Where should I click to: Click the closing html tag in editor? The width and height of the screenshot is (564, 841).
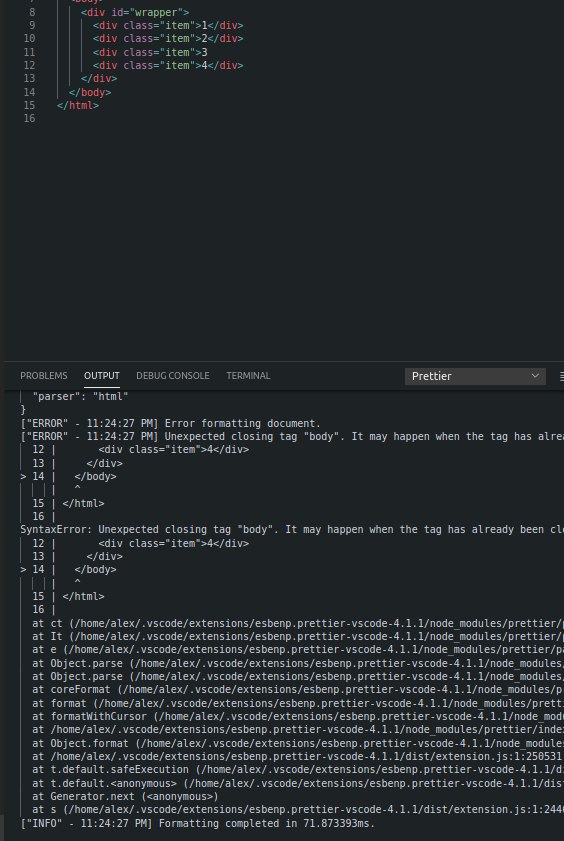(78, 105)
